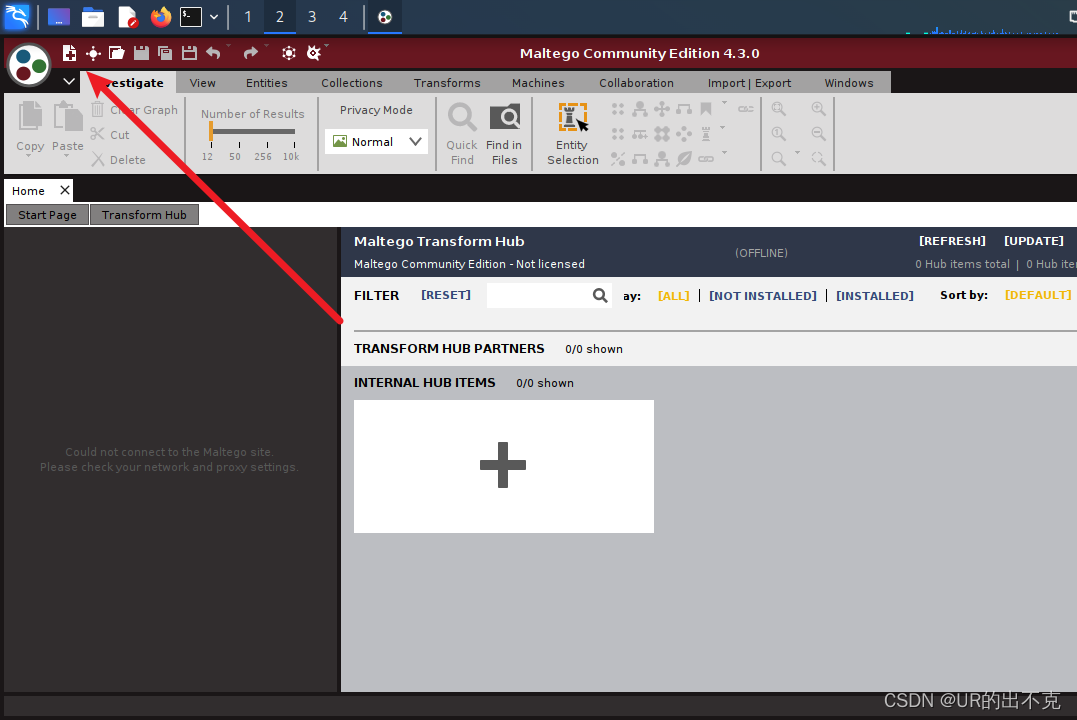Click the Quick Find magnifier icon
This screenshot has width=1077, height=720.
pos(462,117)
